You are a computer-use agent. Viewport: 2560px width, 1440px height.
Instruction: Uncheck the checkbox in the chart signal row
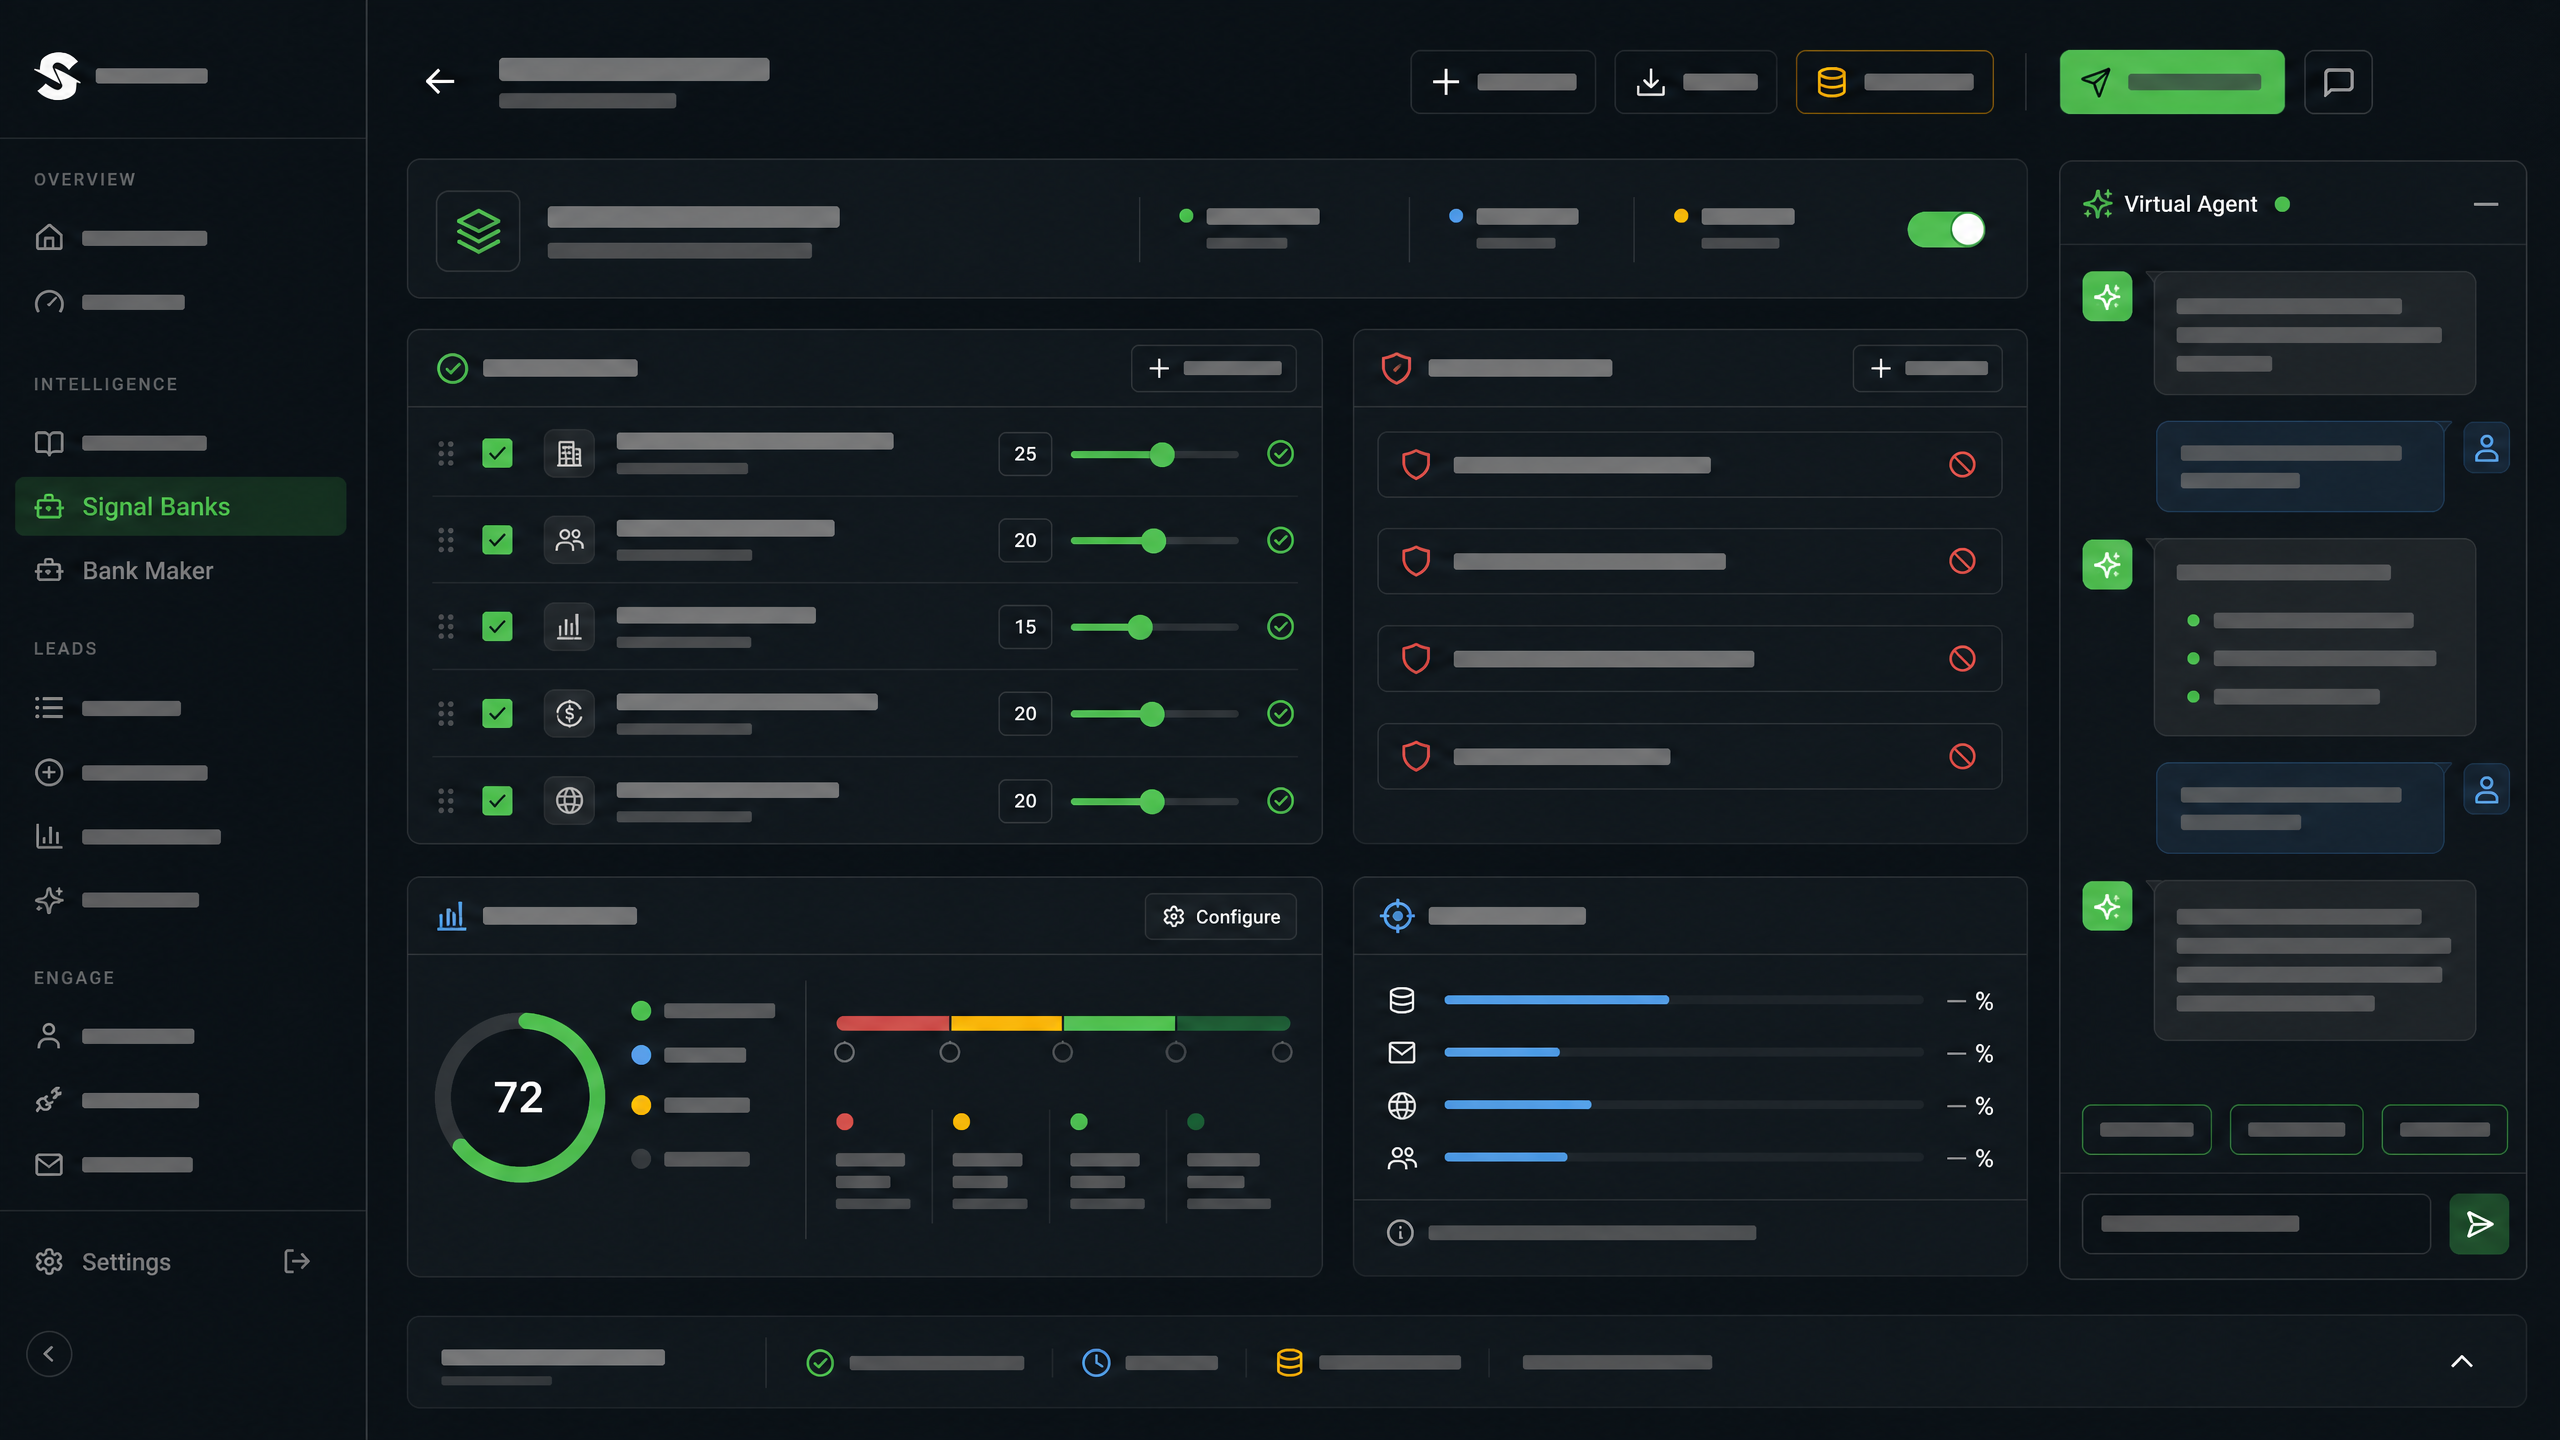pos(497,626)
